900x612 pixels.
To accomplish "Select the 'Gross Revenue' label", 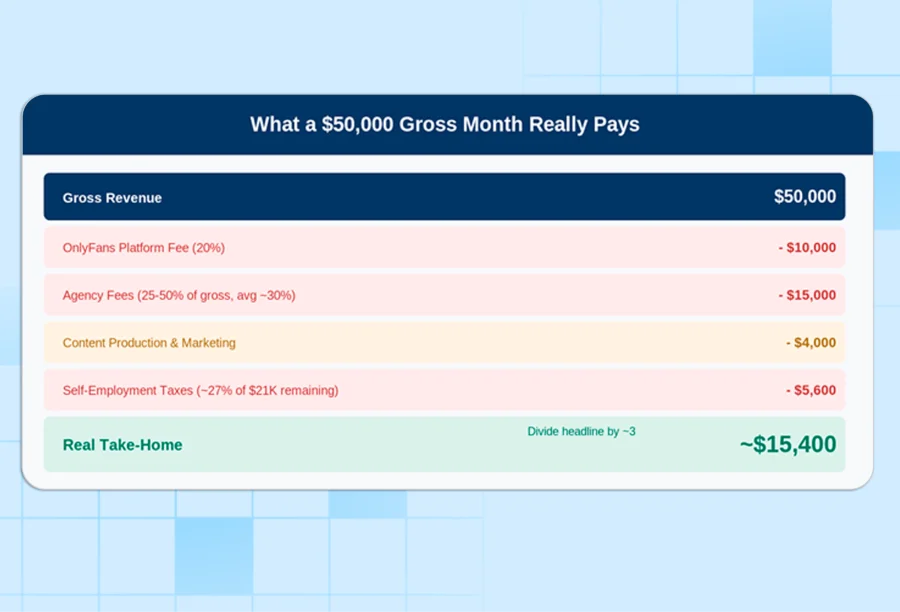I will click(x=112, y=197).
